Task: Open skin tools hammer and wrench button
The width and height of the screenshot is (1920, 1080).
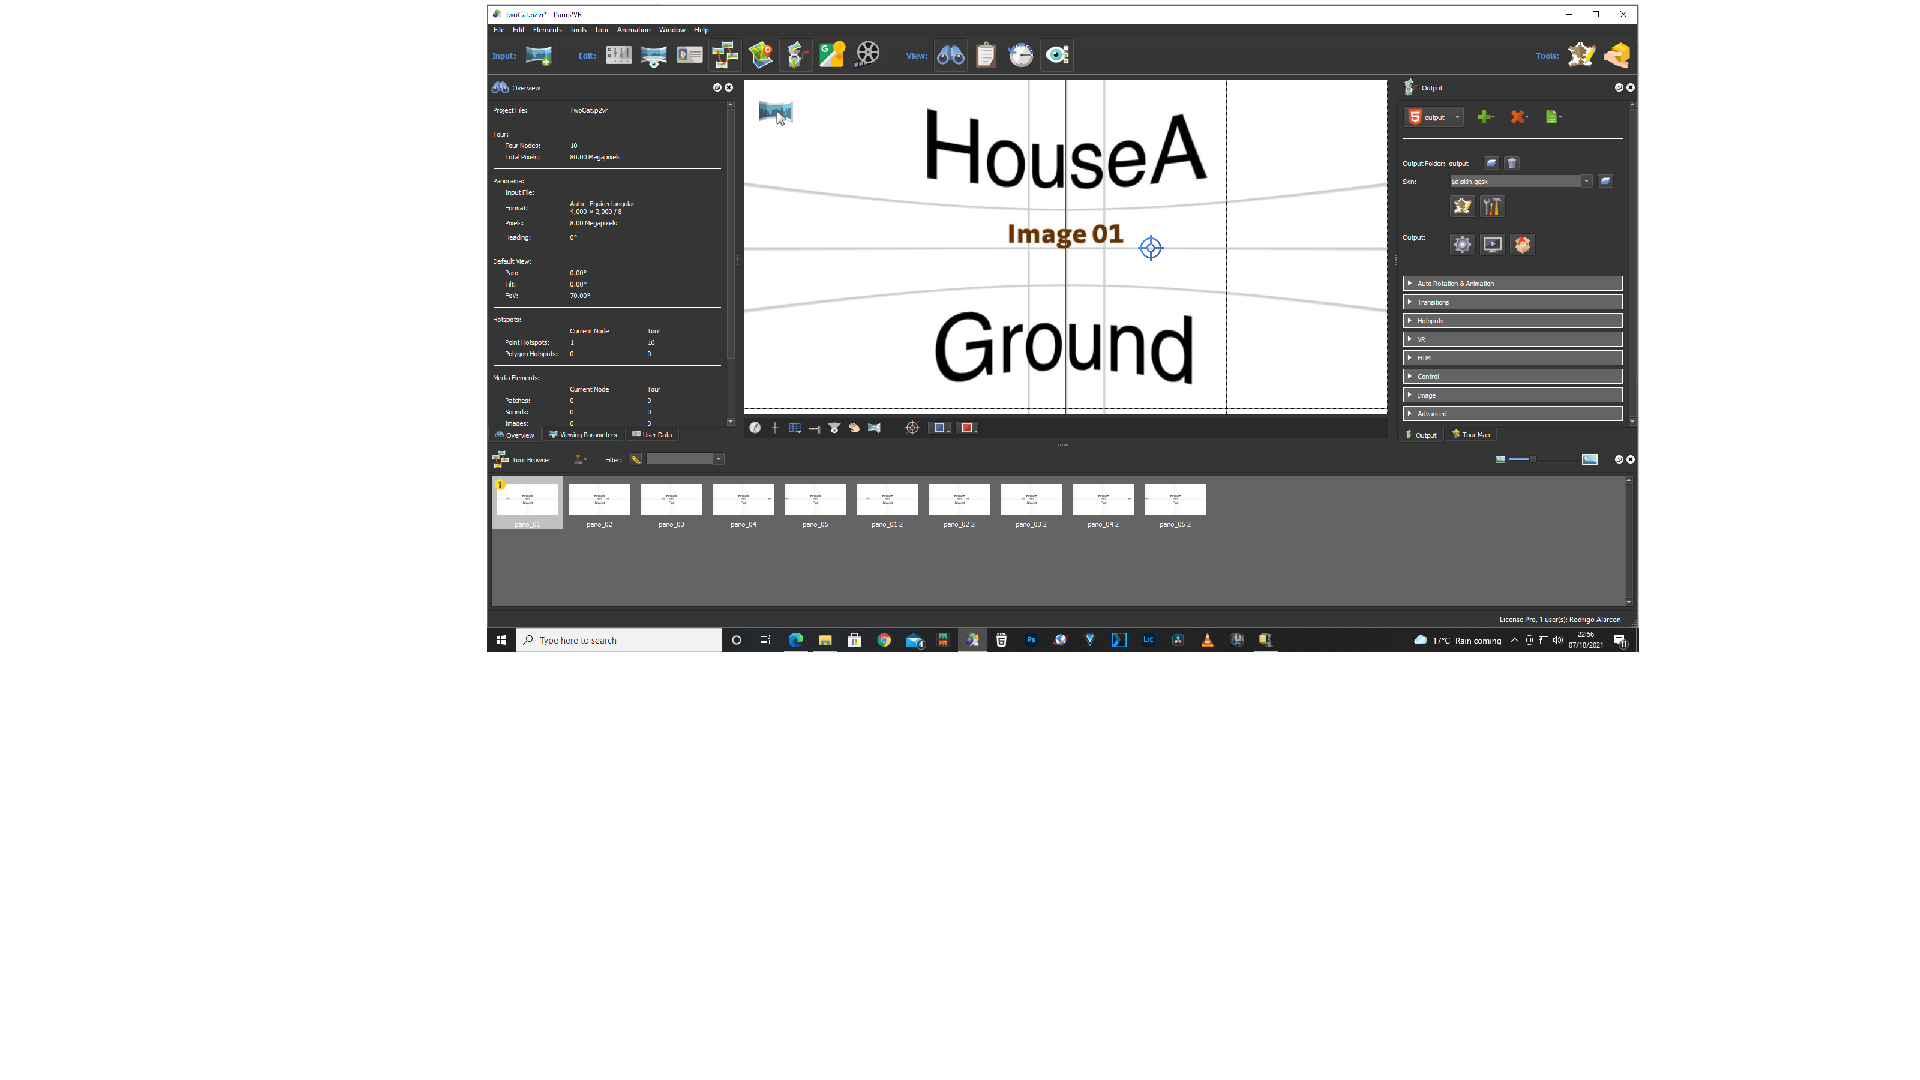Action: click(1492, 206)
